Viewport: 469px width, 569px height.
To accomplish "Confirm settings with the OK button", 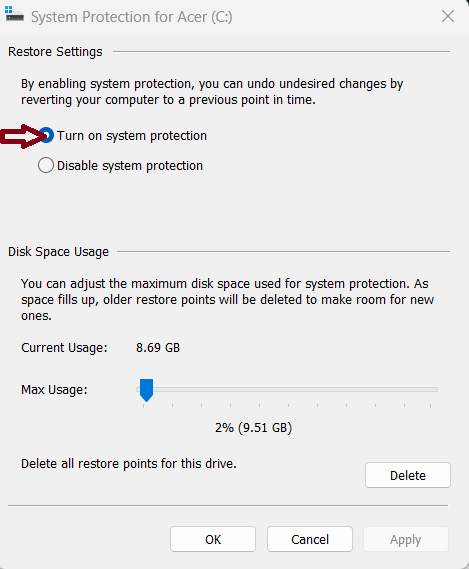I will coord(213,539).
